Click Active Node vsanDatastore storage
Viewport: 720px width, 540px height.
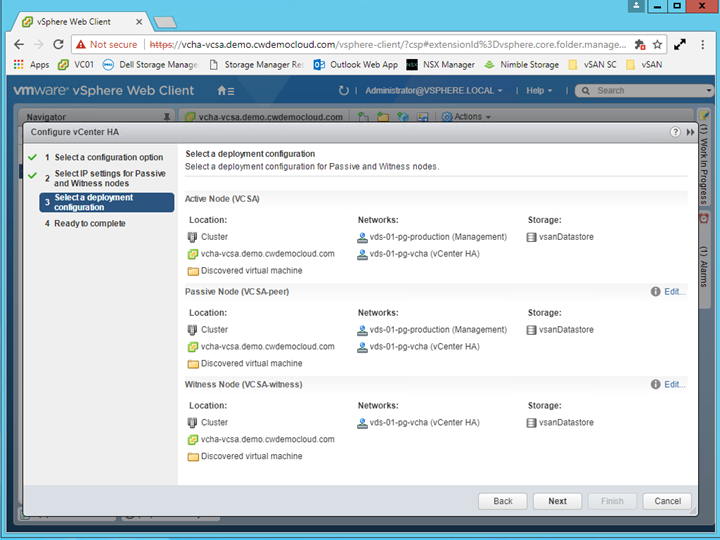560,237
